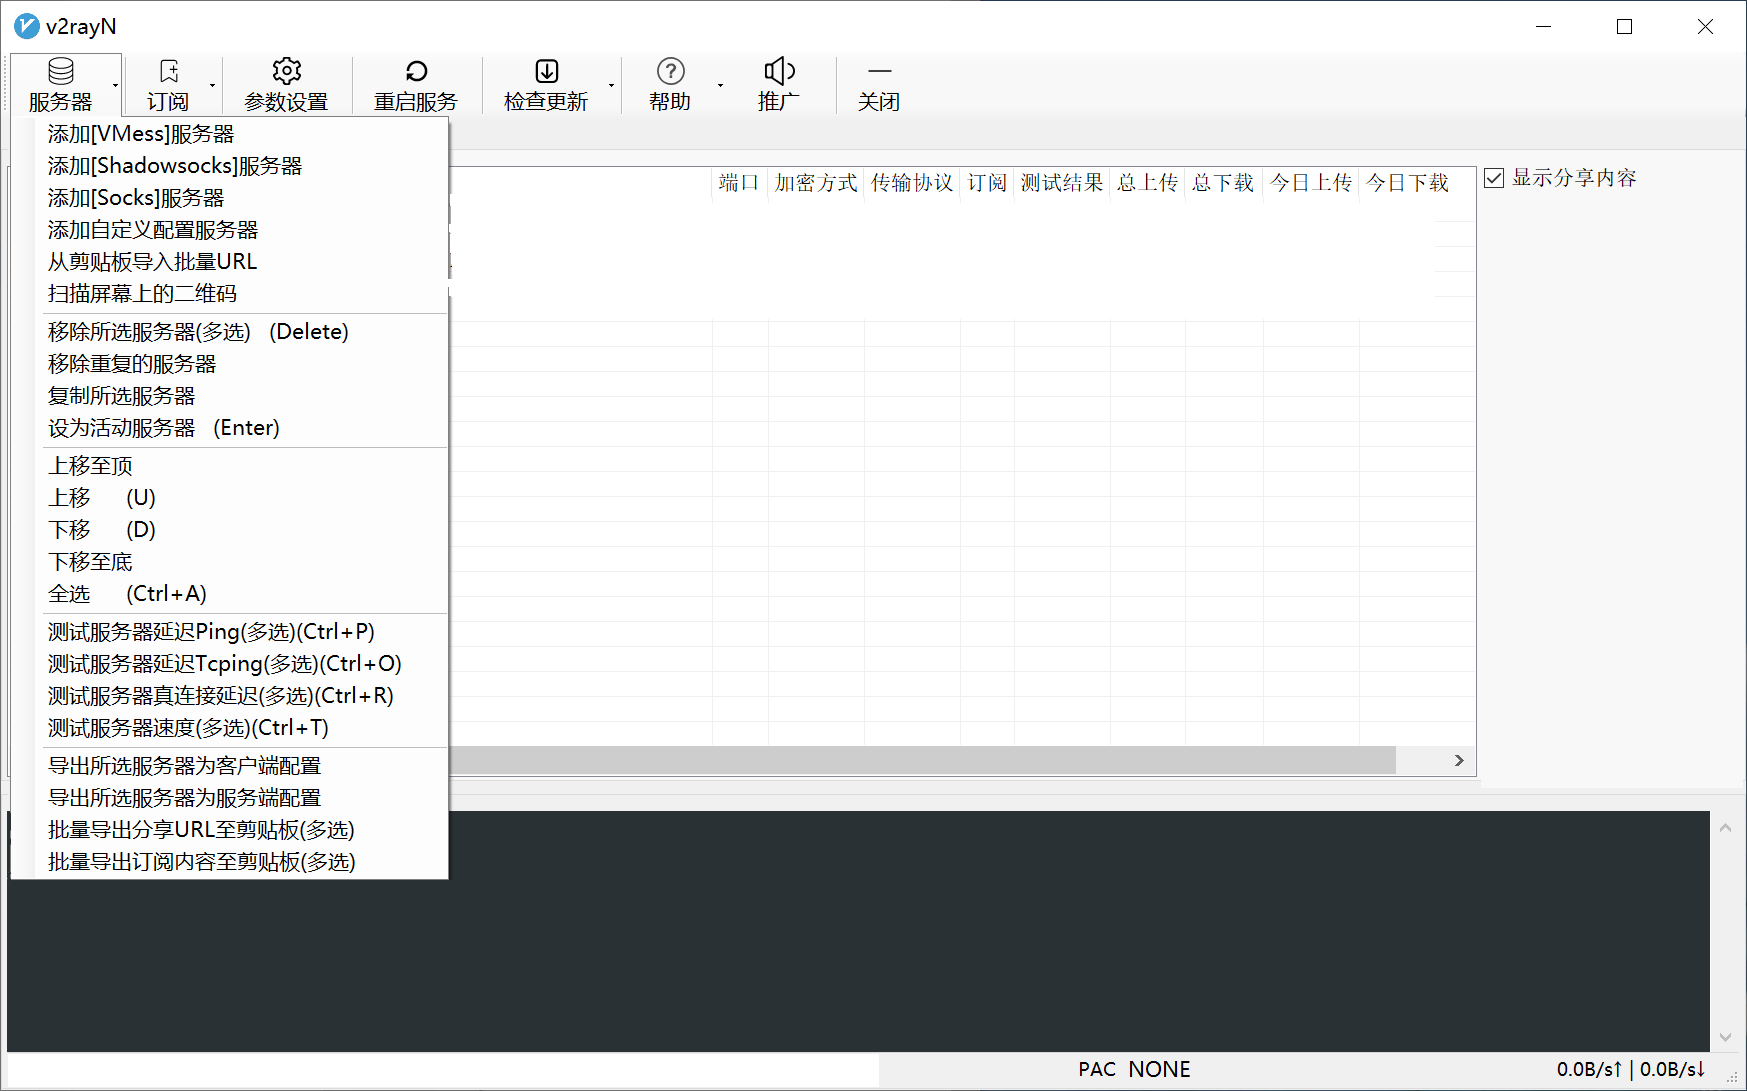Select 导出所选服务器为服务端配置
Screen dimensions: 1747x1091
click(240, 798)
